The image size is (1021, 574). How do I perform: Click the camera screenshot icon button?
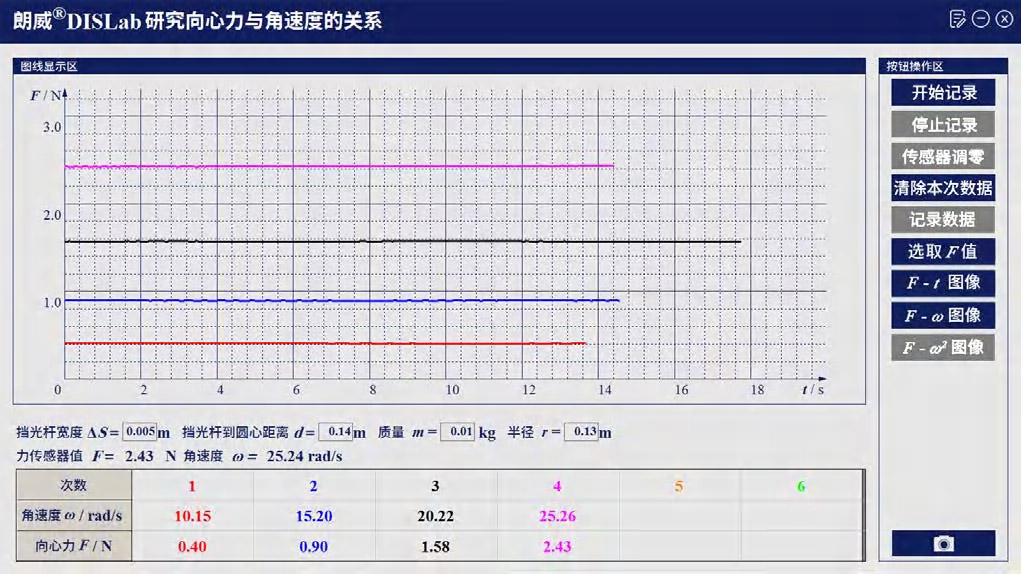943,543
